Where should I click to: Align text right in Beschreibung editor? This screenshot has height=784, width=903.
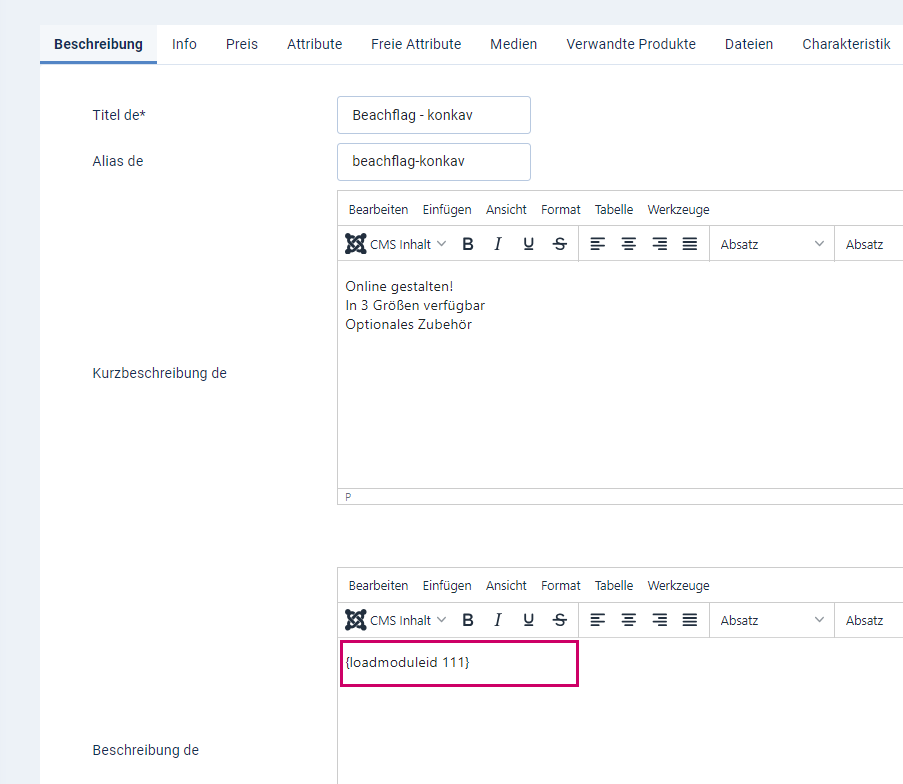coord(659,620)
